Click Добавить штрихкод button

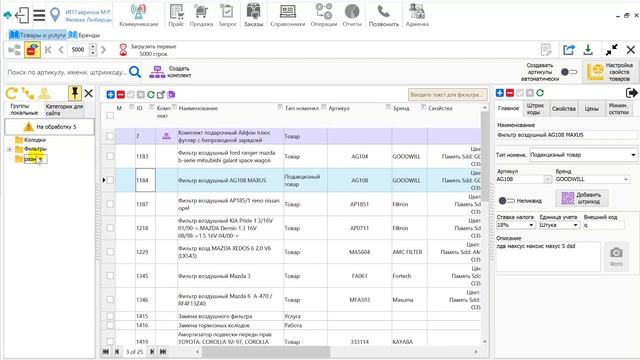(x=582, y=198)
